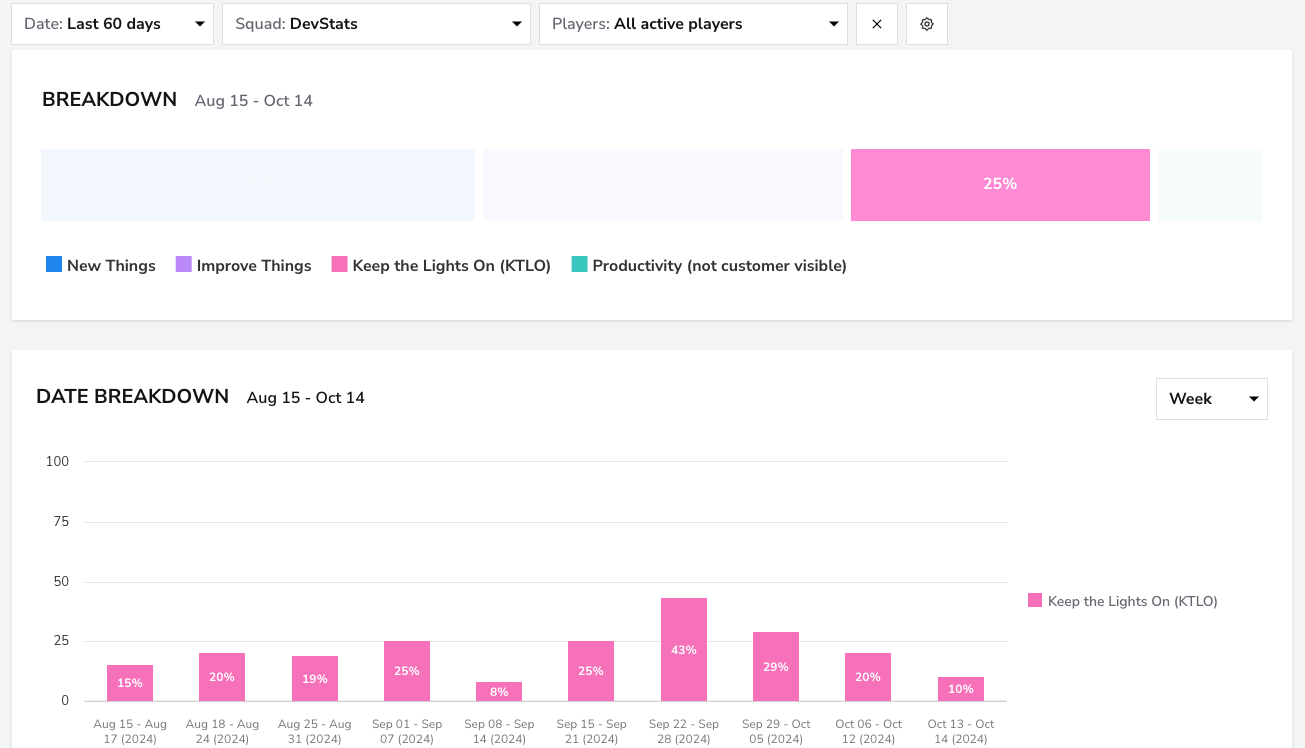Click the faded Productivity breakdown segment
Viewport: 1305px width, 748px height.
[x=1210, y=185]
